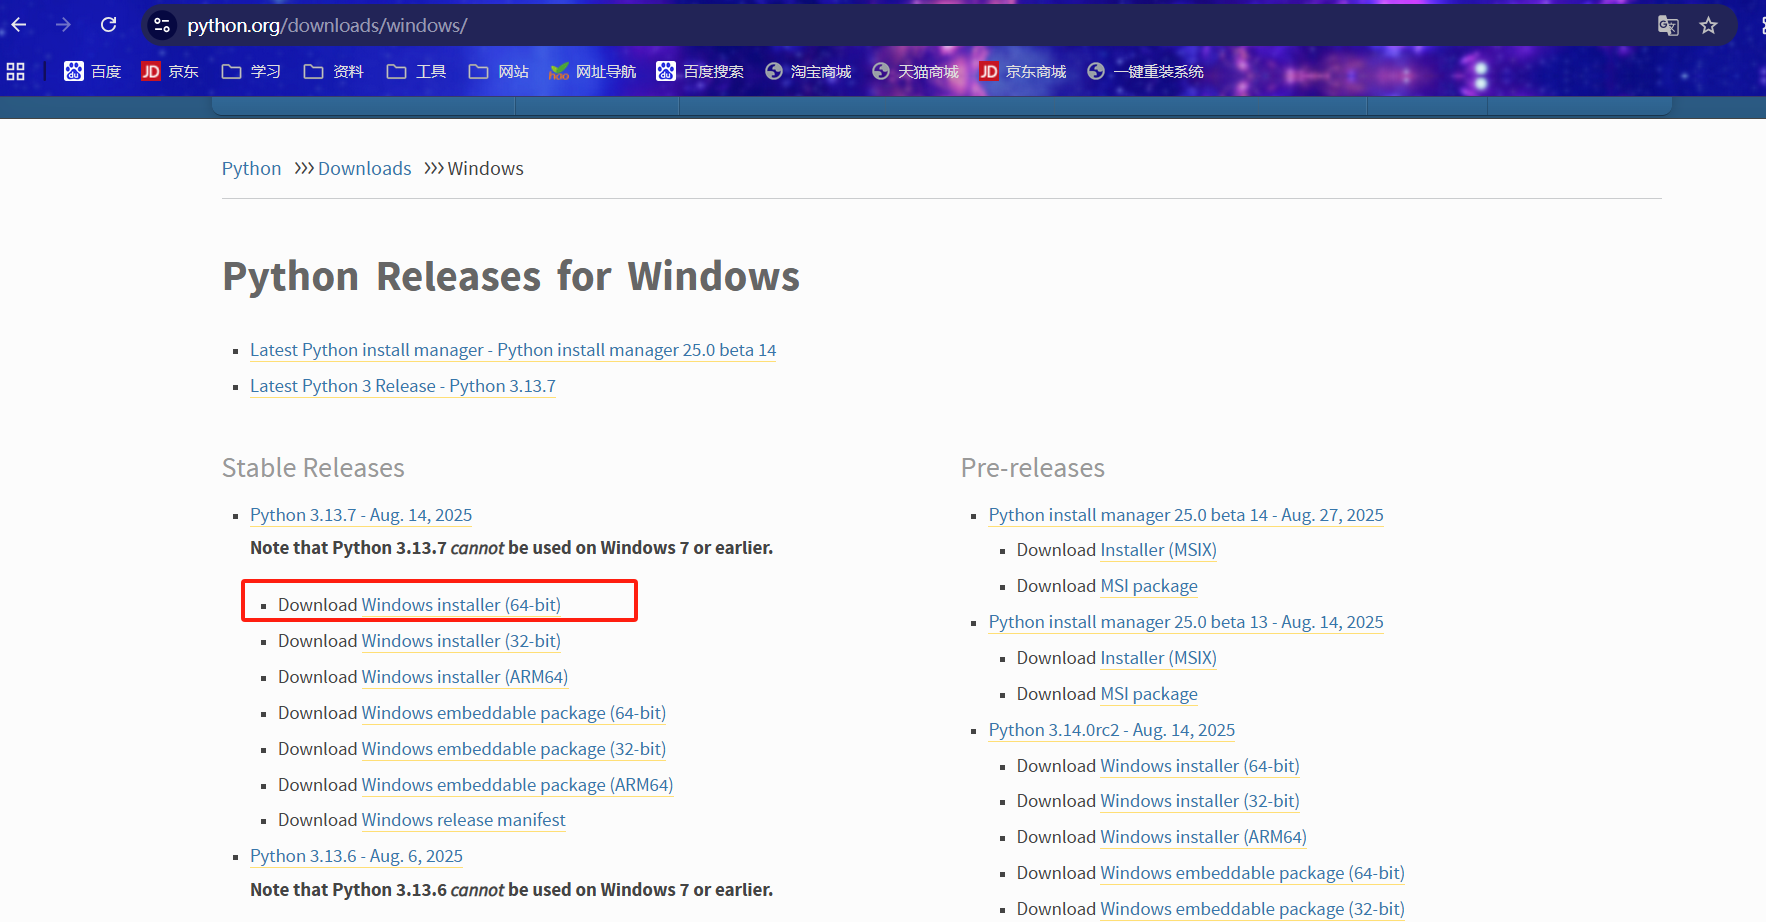Open Latest Python 3 Release - Python 3.13.7
Screen dimensions: 1766x922
pos(402,386)
